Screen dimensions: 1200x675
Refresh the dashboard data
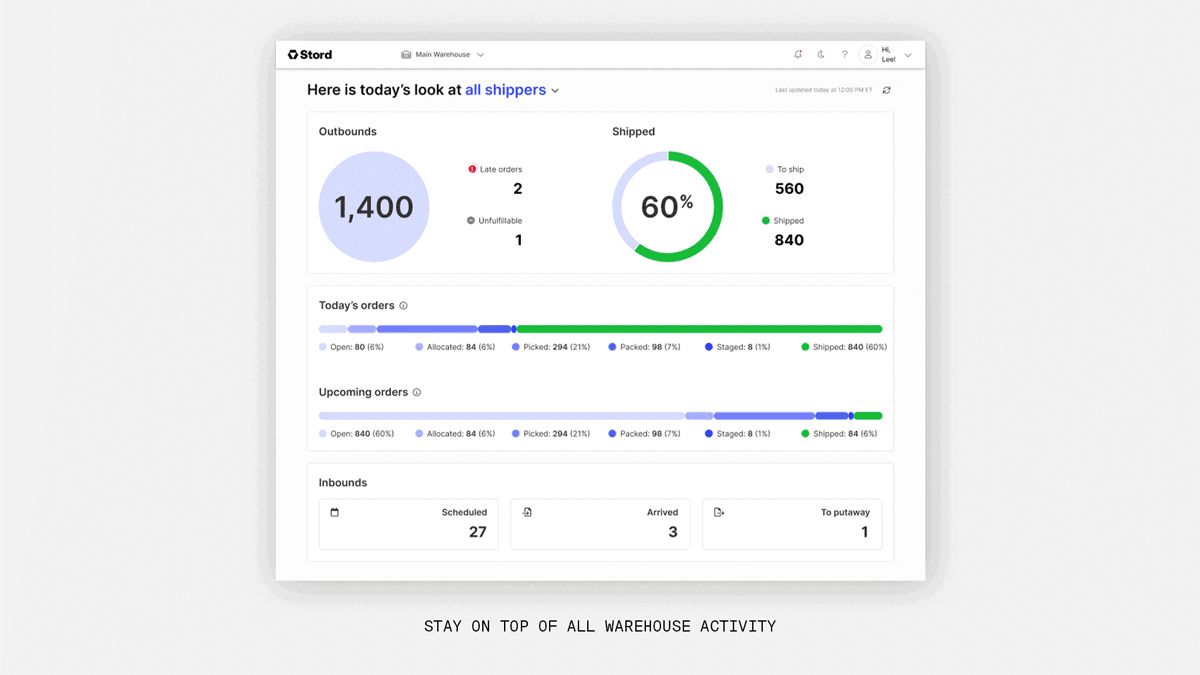click(886, 90)
